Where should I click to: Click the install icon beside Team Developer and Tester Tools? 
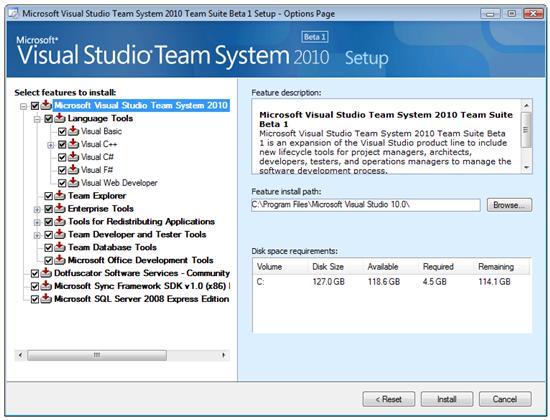point(60,234)
